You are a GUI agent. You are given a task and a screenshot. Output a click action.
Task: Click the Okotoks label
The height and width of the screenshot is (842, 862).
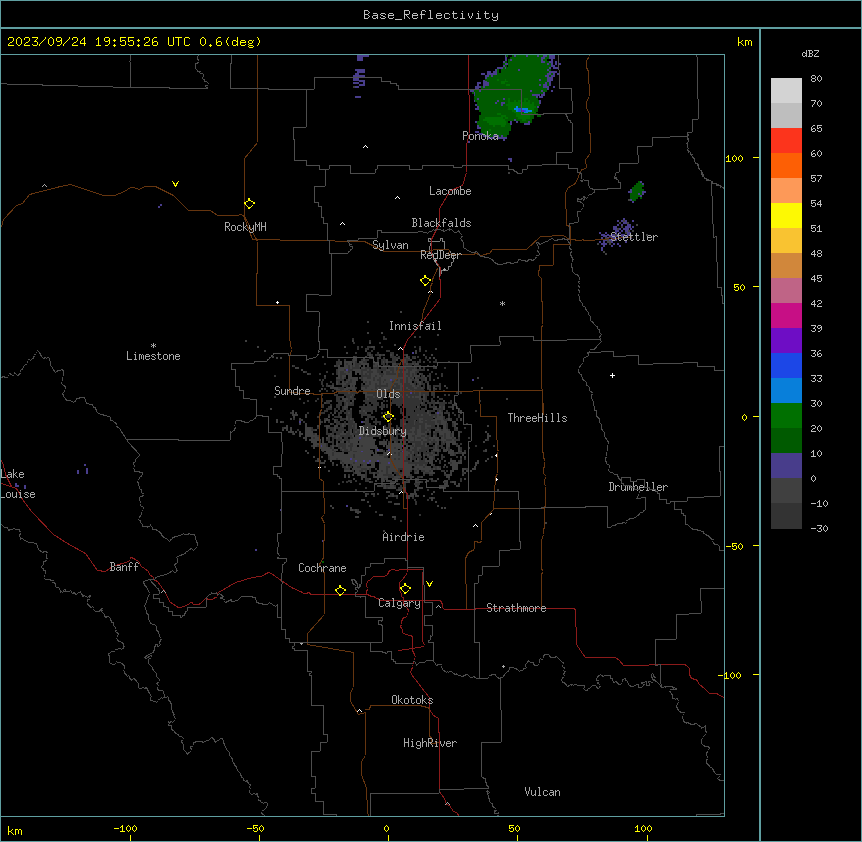point(412,700)
